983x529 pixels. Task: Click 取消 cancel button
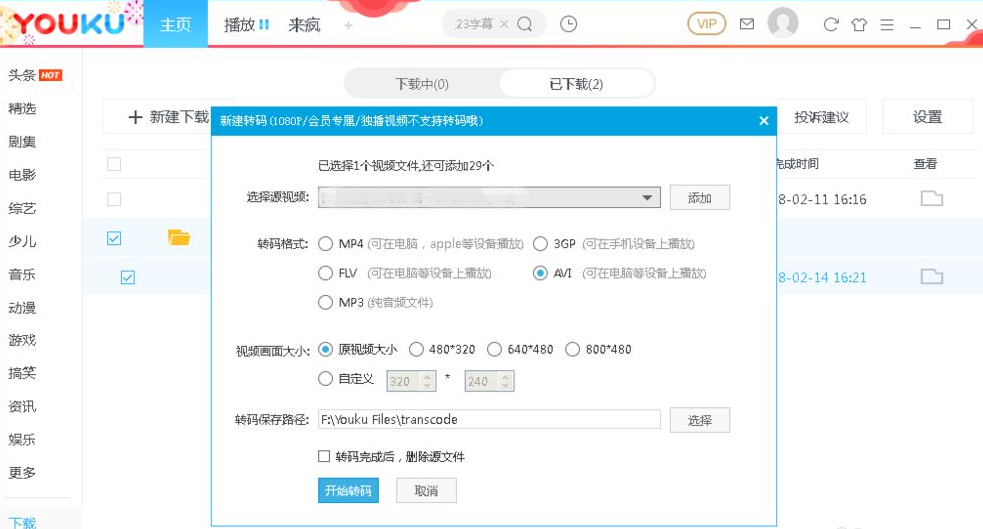point(426,490)
